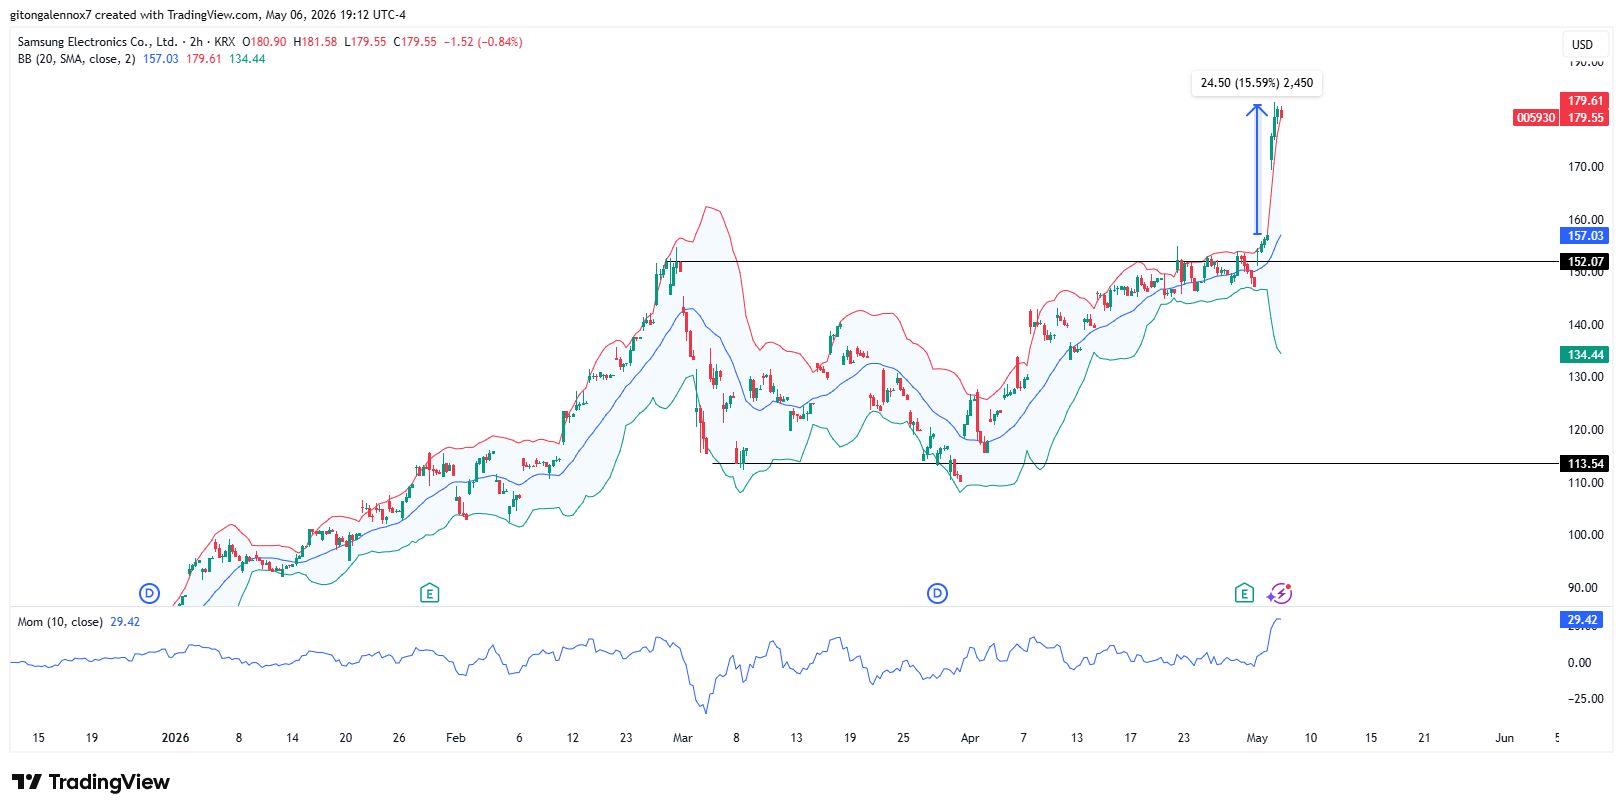This screenshot has width=1623, height=812.
Task: Click the Feb label on time axis
Action: [x=456, y=738]
